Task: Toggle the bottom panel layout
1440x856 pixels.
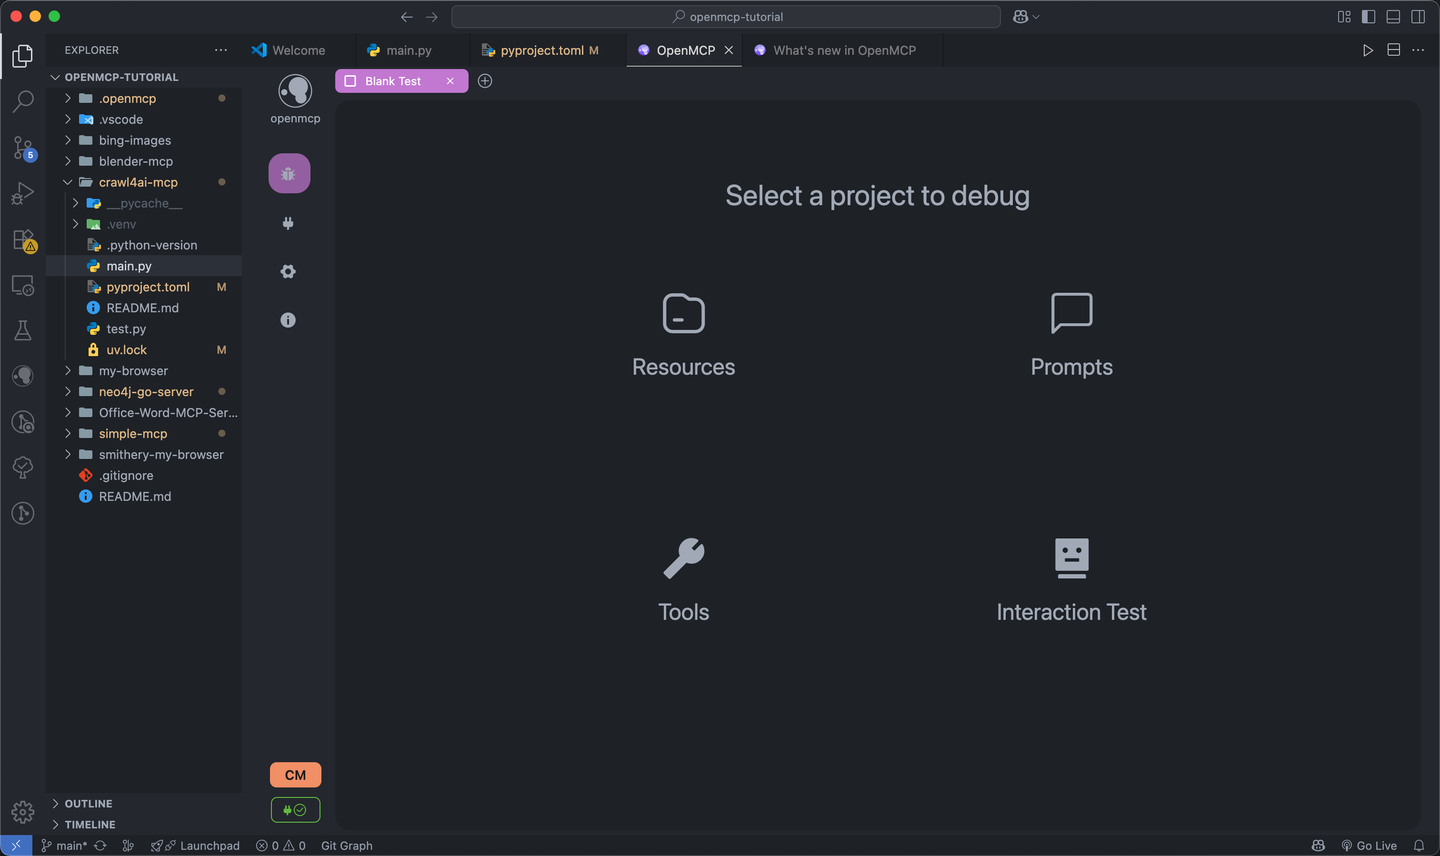Action: (x=1393, y=17)
